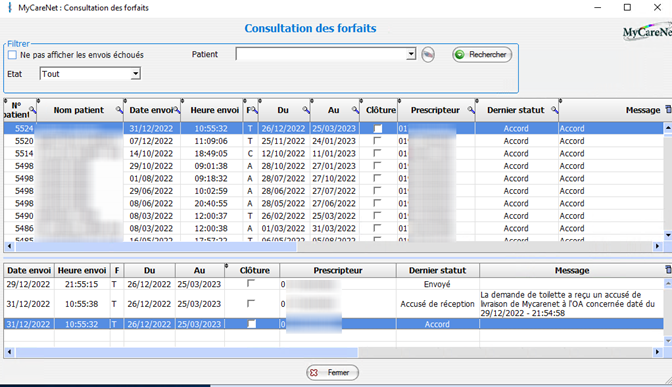Click left arrow of upper horizontal scrollbar
672x387 pixels.
(x=9, y=246)
